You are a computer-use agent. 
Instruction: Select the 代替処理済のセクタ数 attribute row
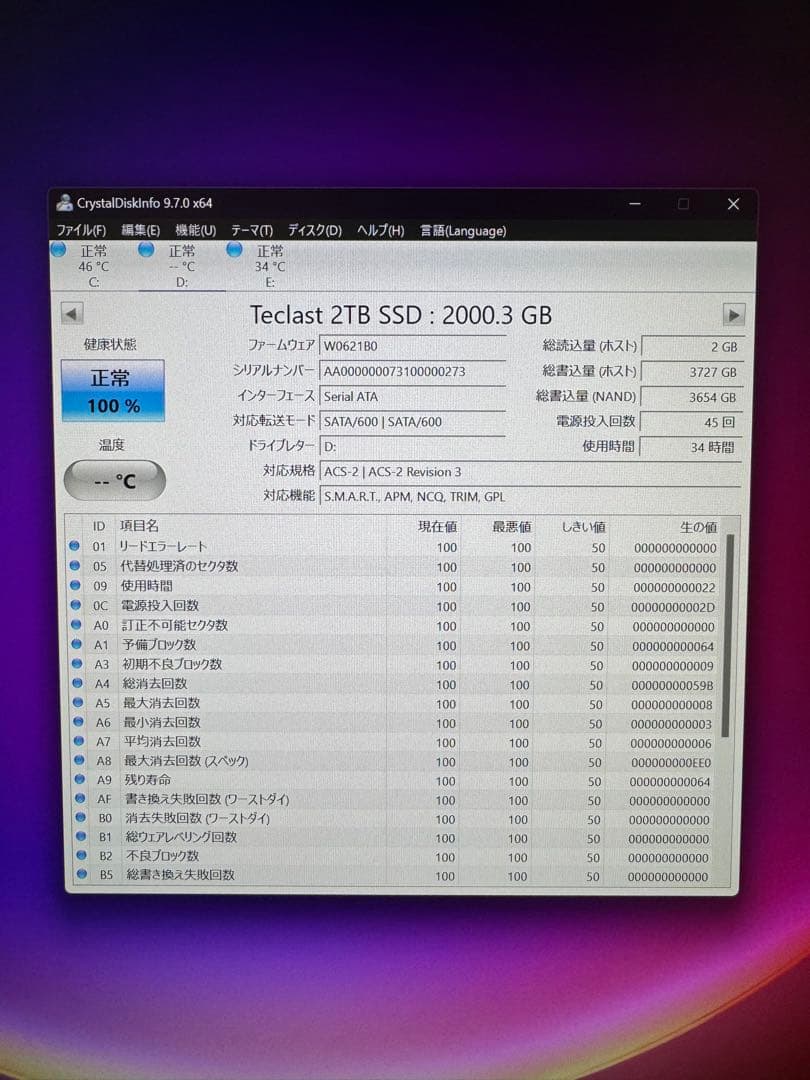click(x=200, y=566)
